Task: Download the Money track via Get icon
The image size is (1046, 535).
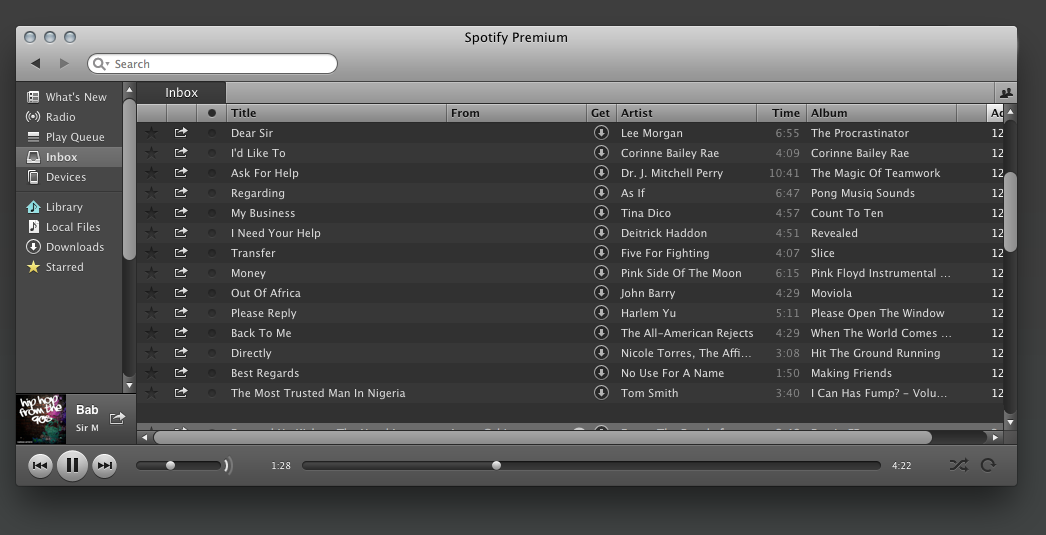Action: point(601,273)
